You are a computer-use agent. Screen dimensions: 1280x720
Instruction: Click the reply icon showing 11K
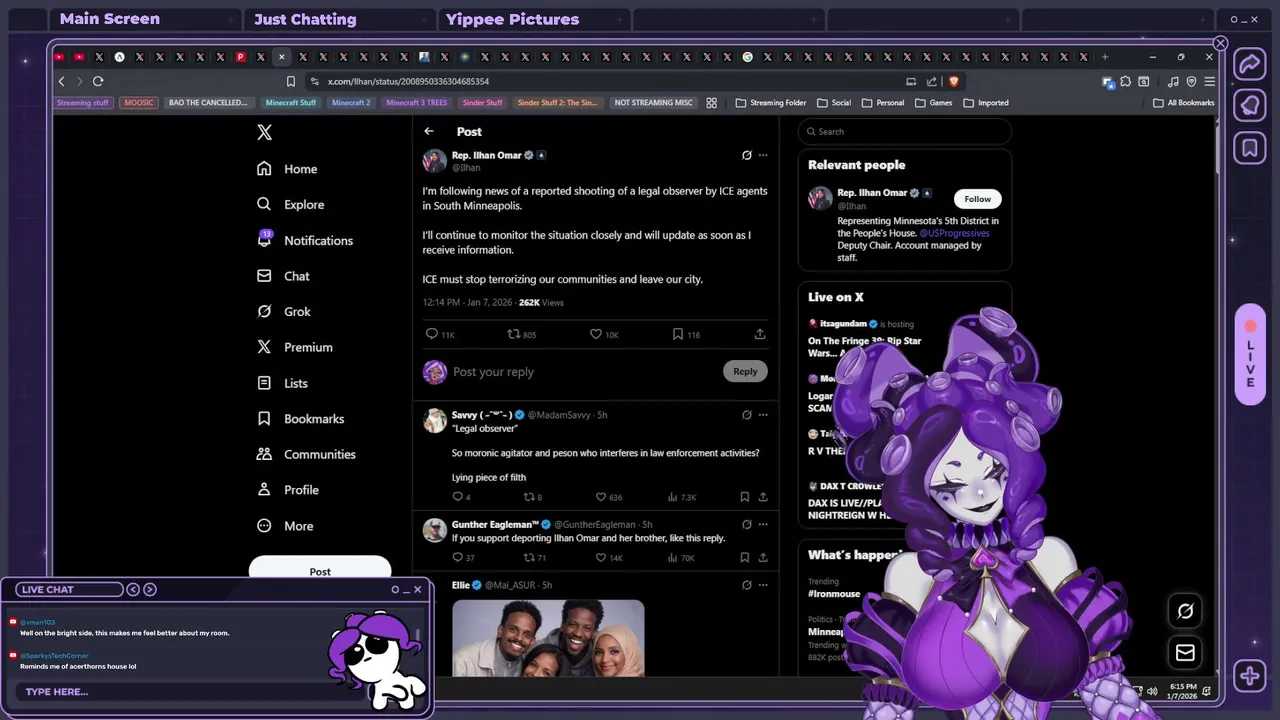(x=432, y=334)
